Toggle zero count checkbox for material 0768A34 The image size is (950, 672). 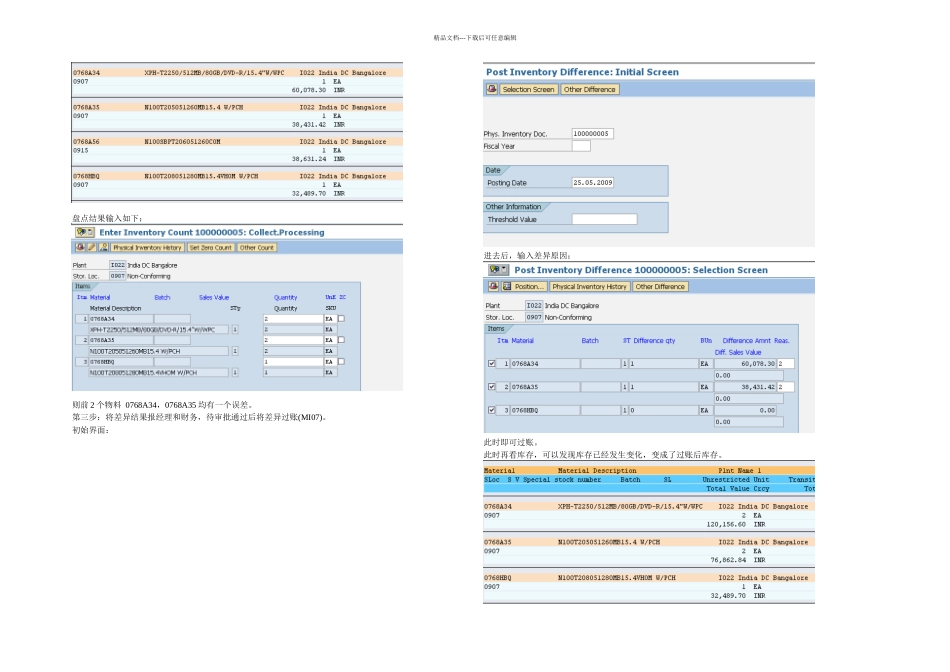click(x=341, y=319)
